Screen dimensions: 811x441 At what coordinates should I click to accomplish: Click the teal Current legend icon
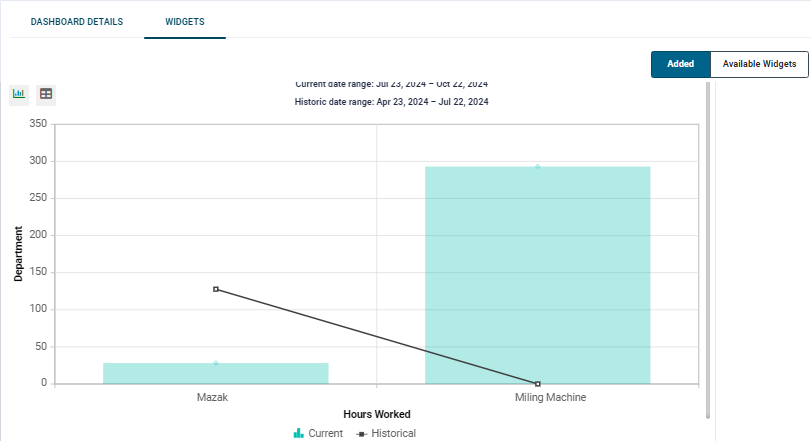pos(298,433)
